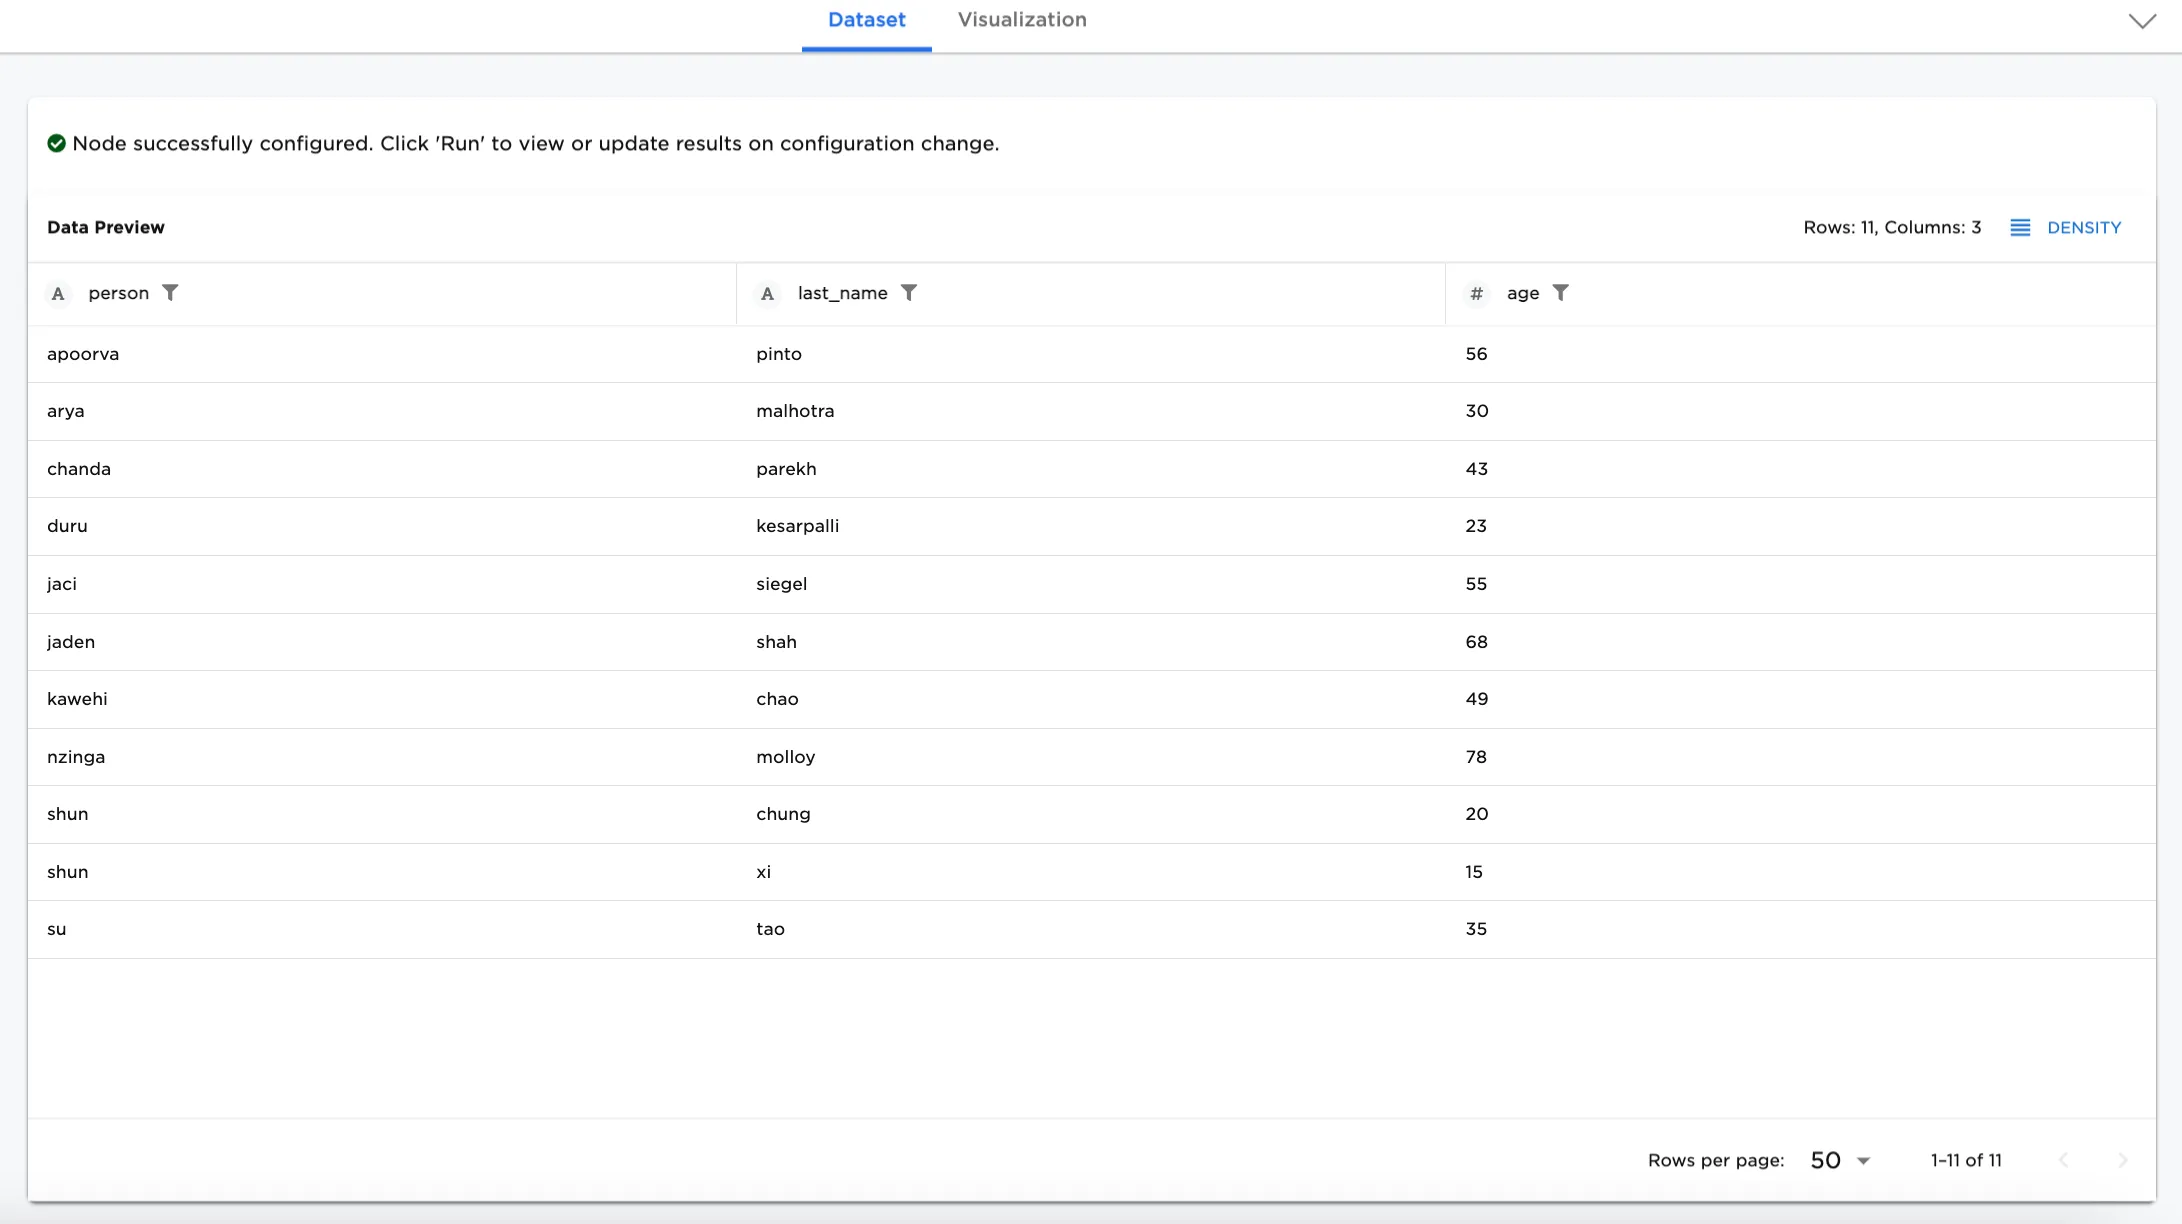Open filter menu on last_name column
Viewport: 2182px width, 1224px height.
click(x=910, y=293)
